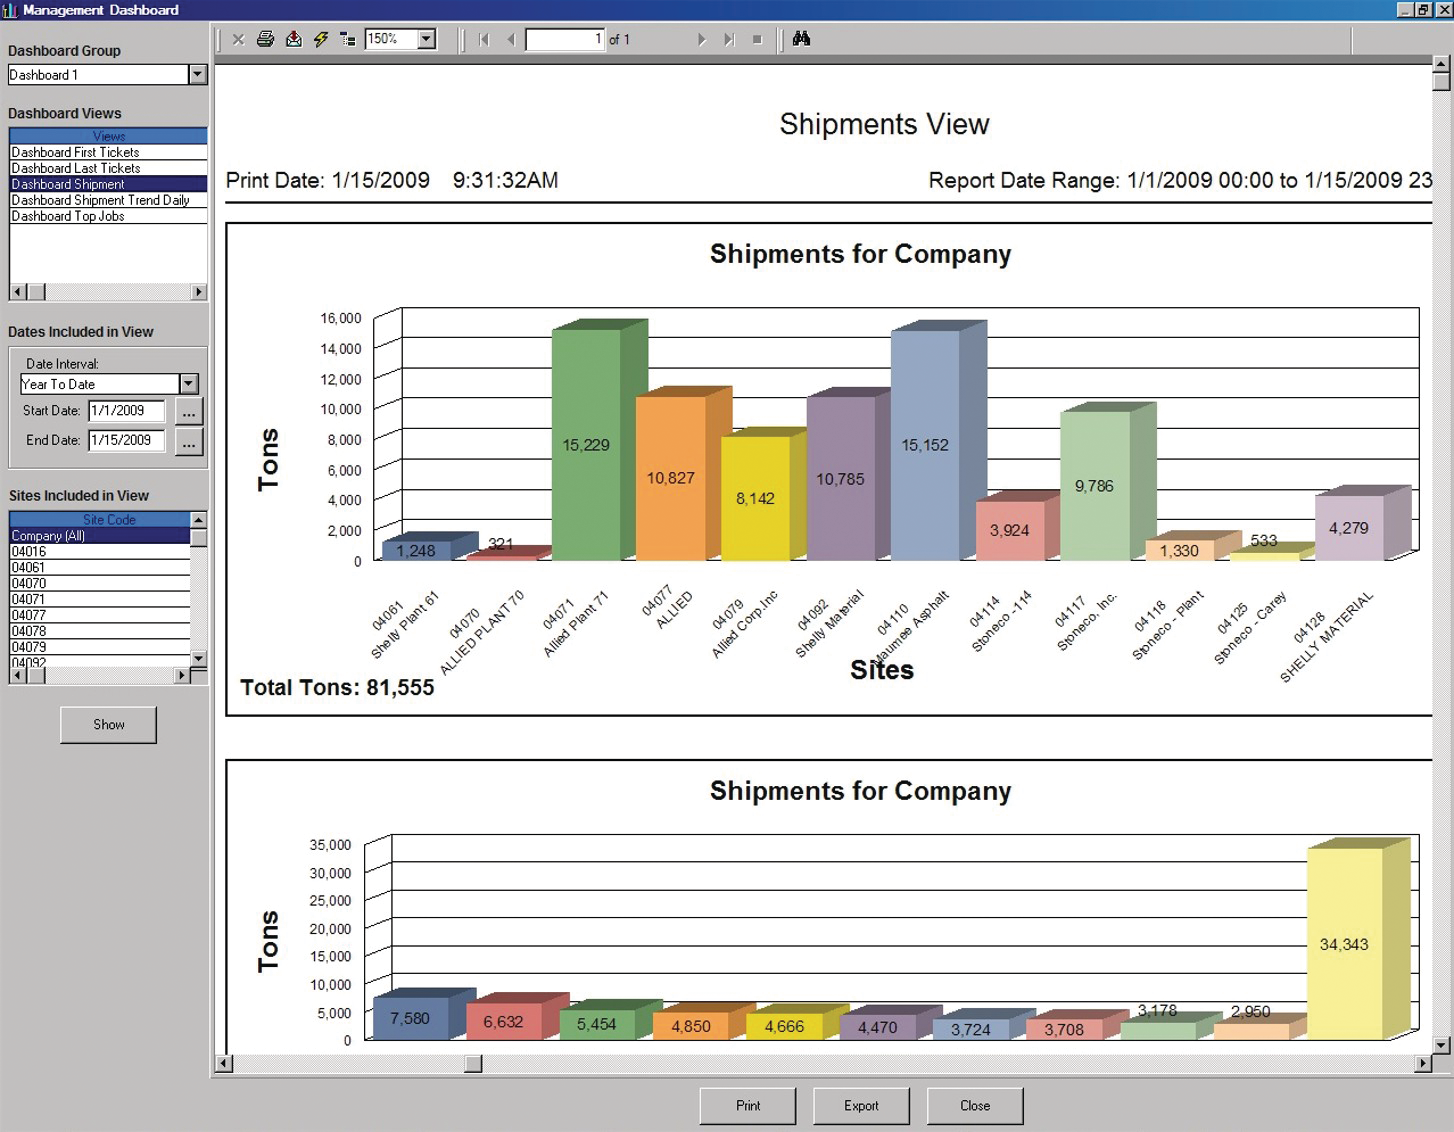Click the lightning bolt refresh icon
The height and width of the screenshot is (1132, 1454).
tap(321, 39)
